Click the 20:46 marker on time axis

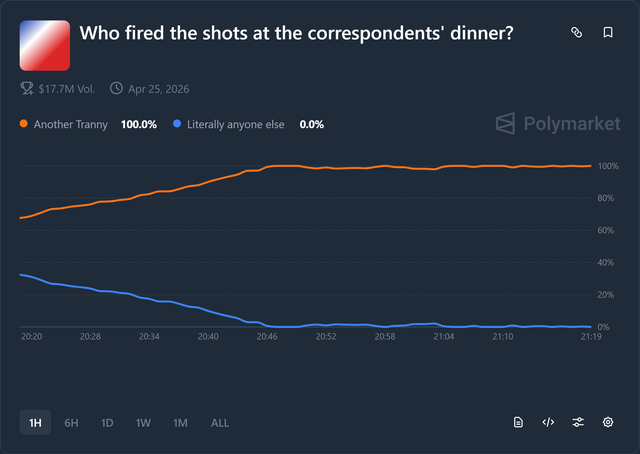pos(267,337)
